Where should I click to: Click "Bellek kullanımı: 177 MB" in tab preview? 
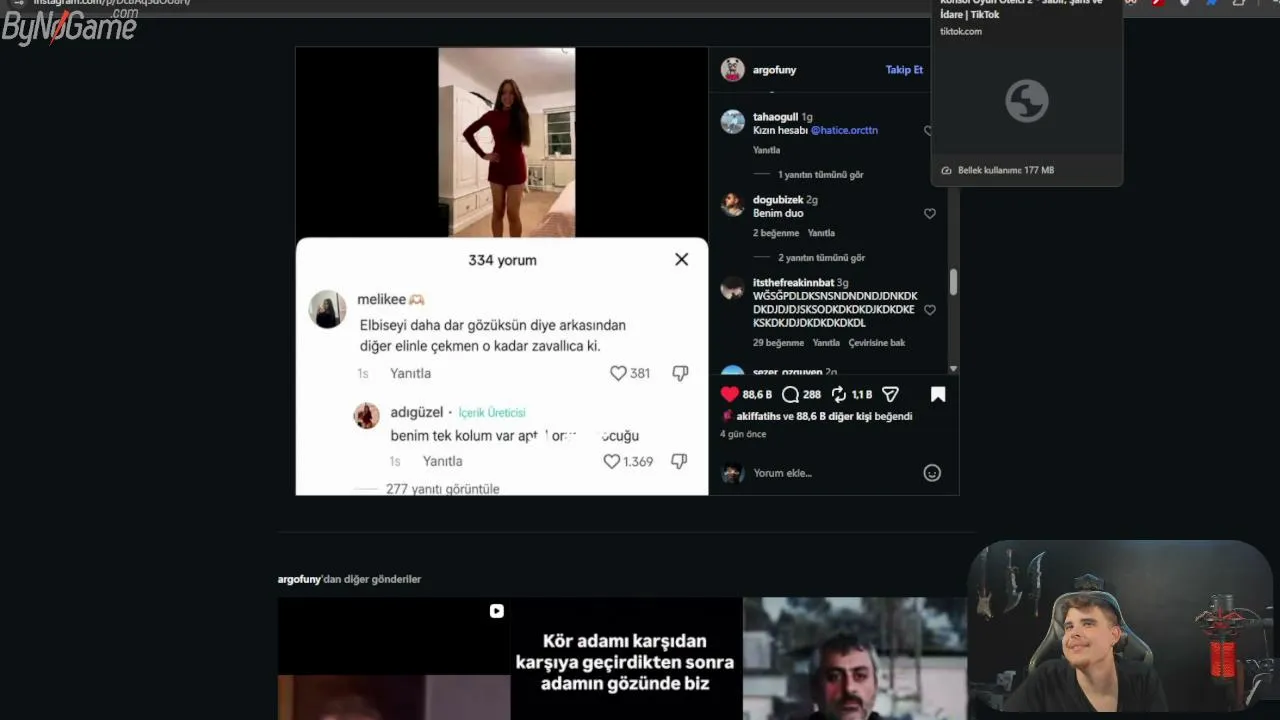tap(1006, 170)
